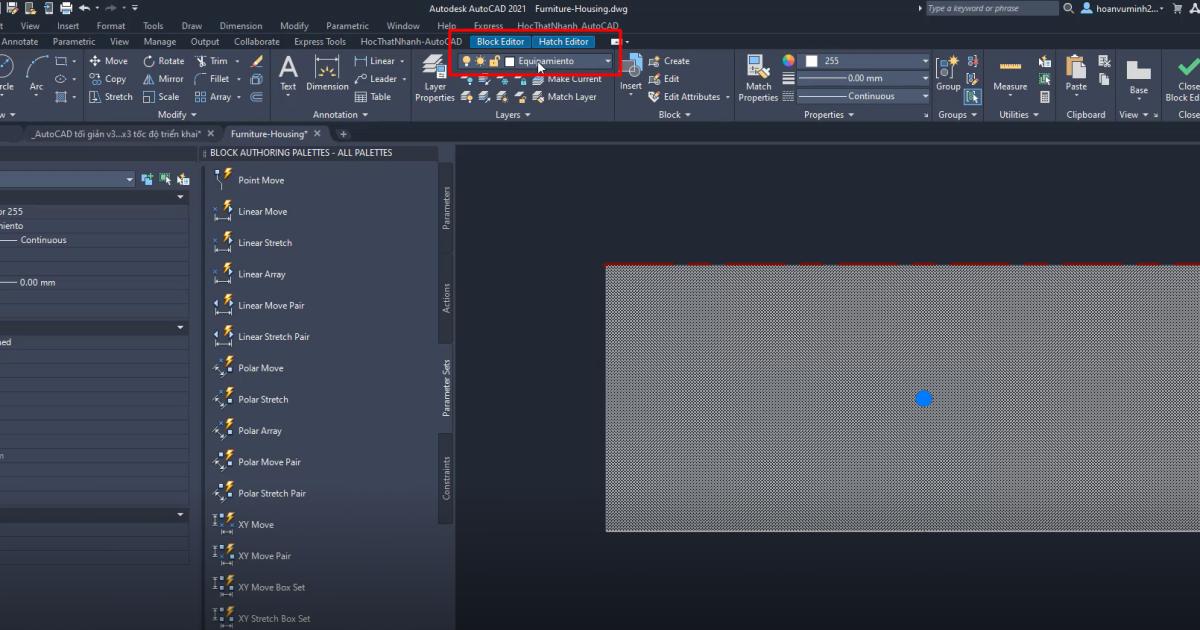
Task: Toggle the lock on the Equipamiento layer
Action: 493,61
